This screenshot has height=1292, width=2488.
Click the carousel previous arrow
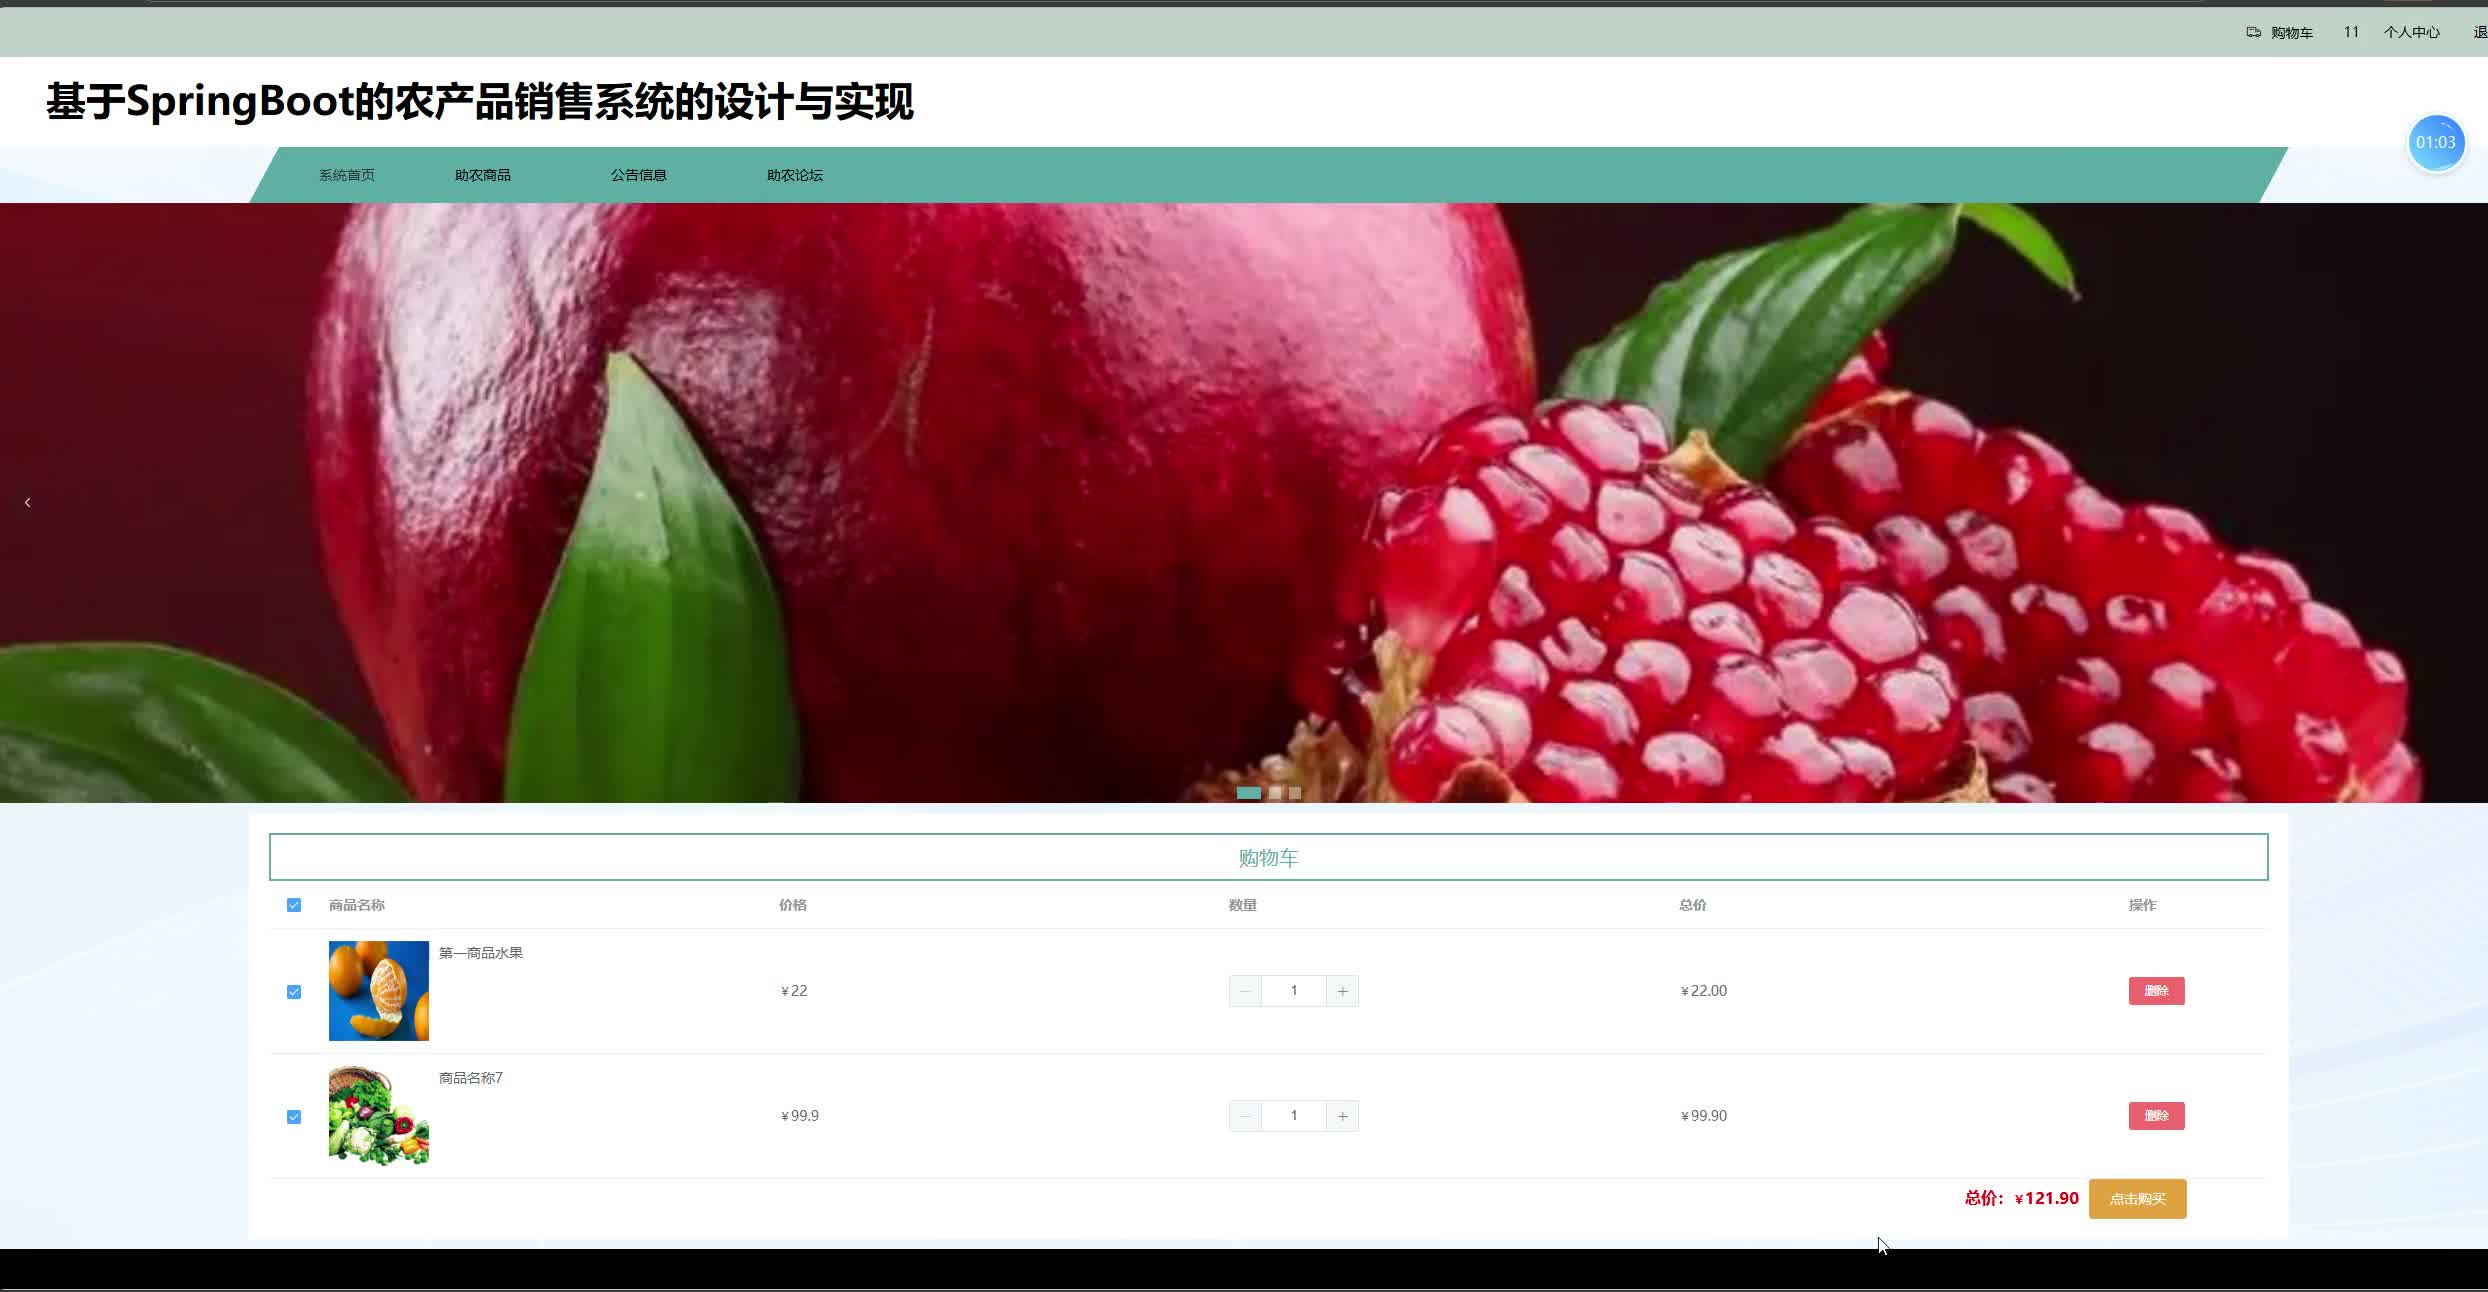pyautogui.click(x=28, y=502)
